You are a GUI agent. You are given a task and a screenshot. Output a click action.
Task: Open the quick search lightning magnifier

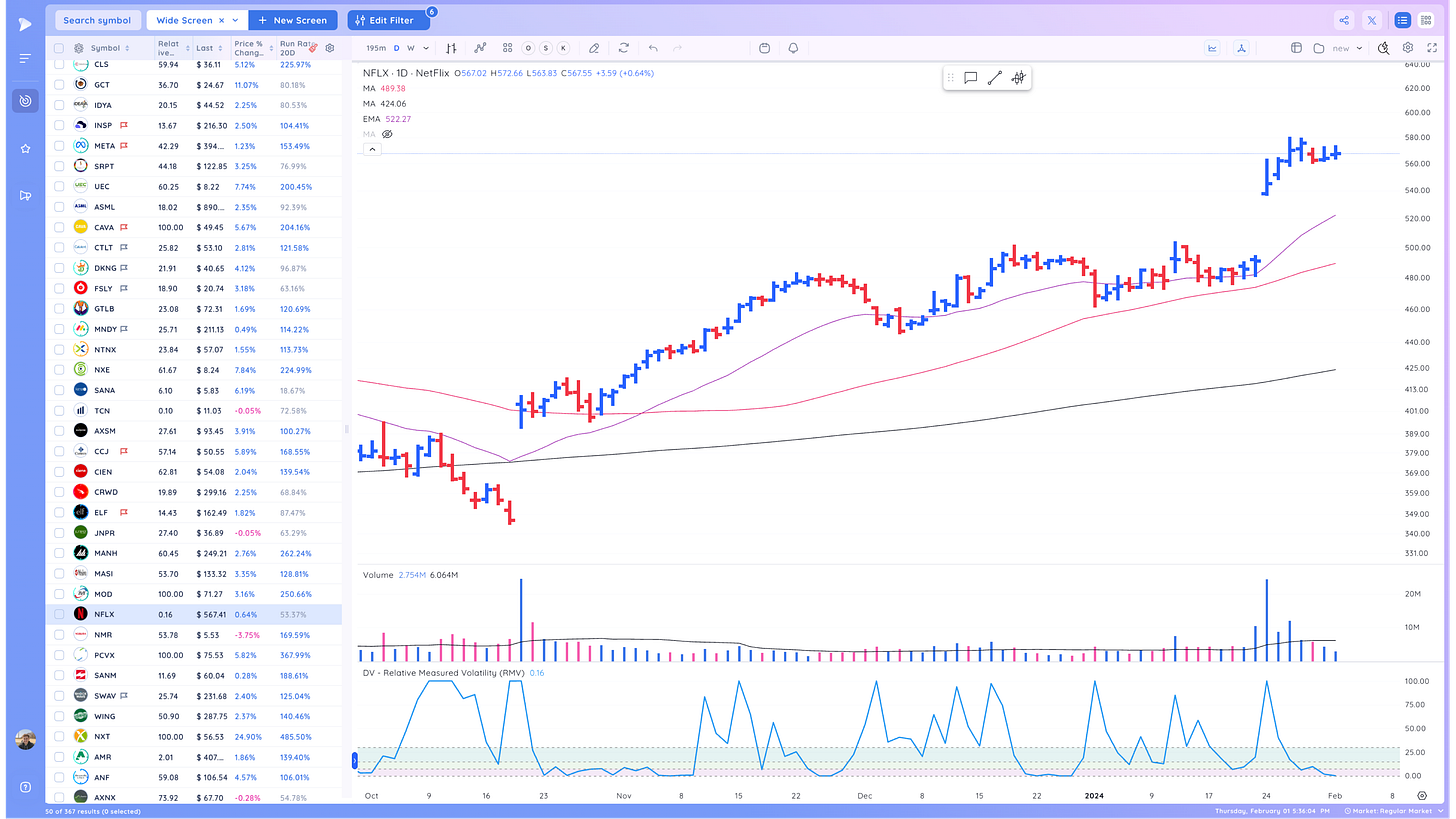point(1384,48)
